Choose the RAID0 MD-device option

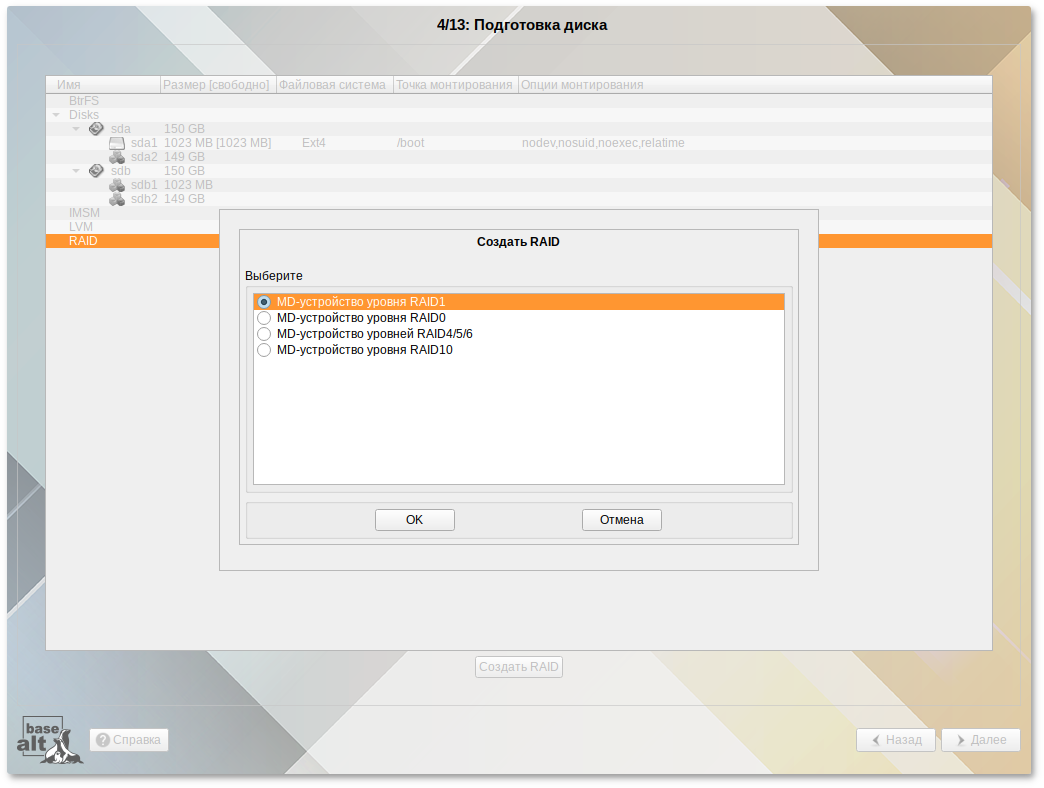pyautogui.click(x=264, y=318)
